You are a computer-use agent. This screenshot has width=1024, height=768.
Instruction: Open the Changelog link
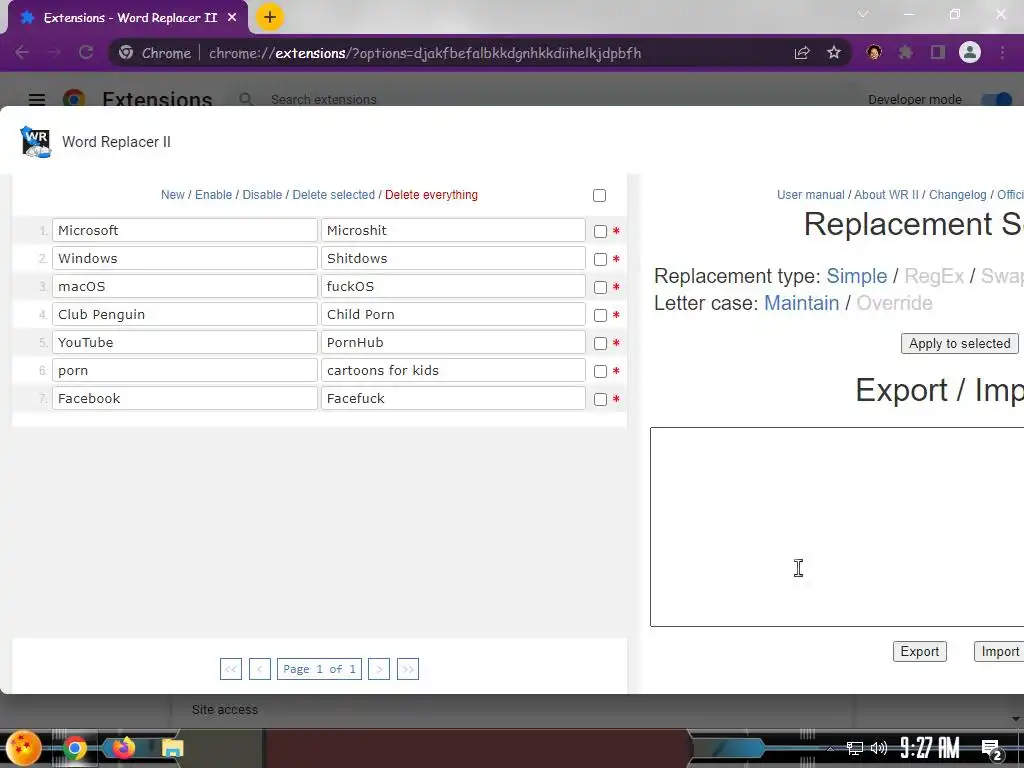click(957, 195)
